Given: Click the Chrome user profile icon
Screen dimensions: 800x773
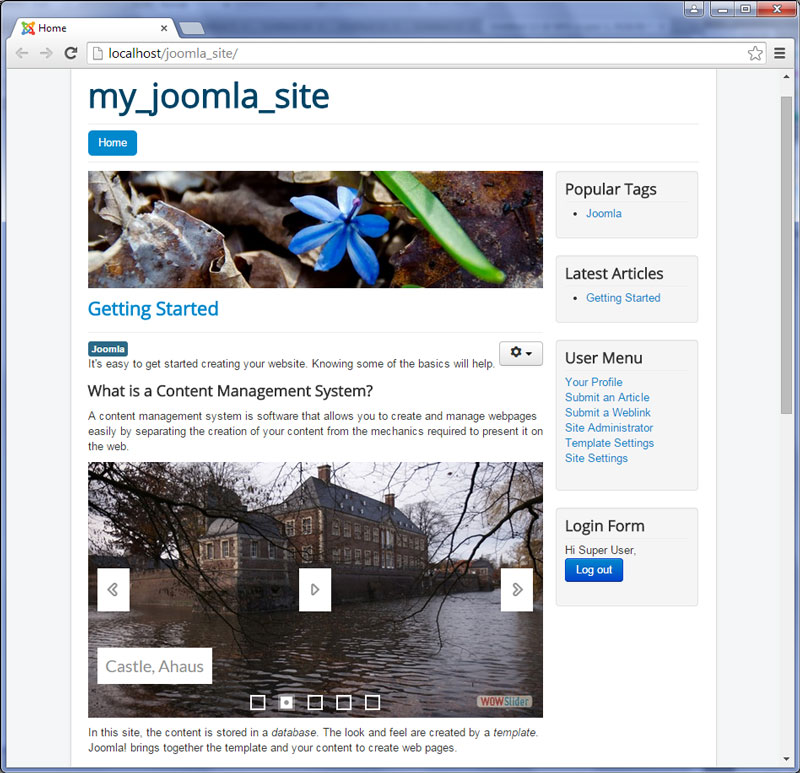Looking at the screenshot, I should (x=694, y=9).
